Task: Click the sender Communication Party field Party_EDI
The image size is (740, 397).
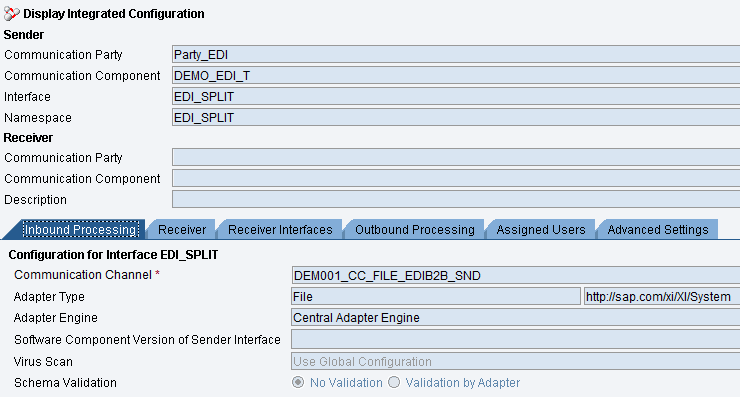Action: click(x=456, y=55)
